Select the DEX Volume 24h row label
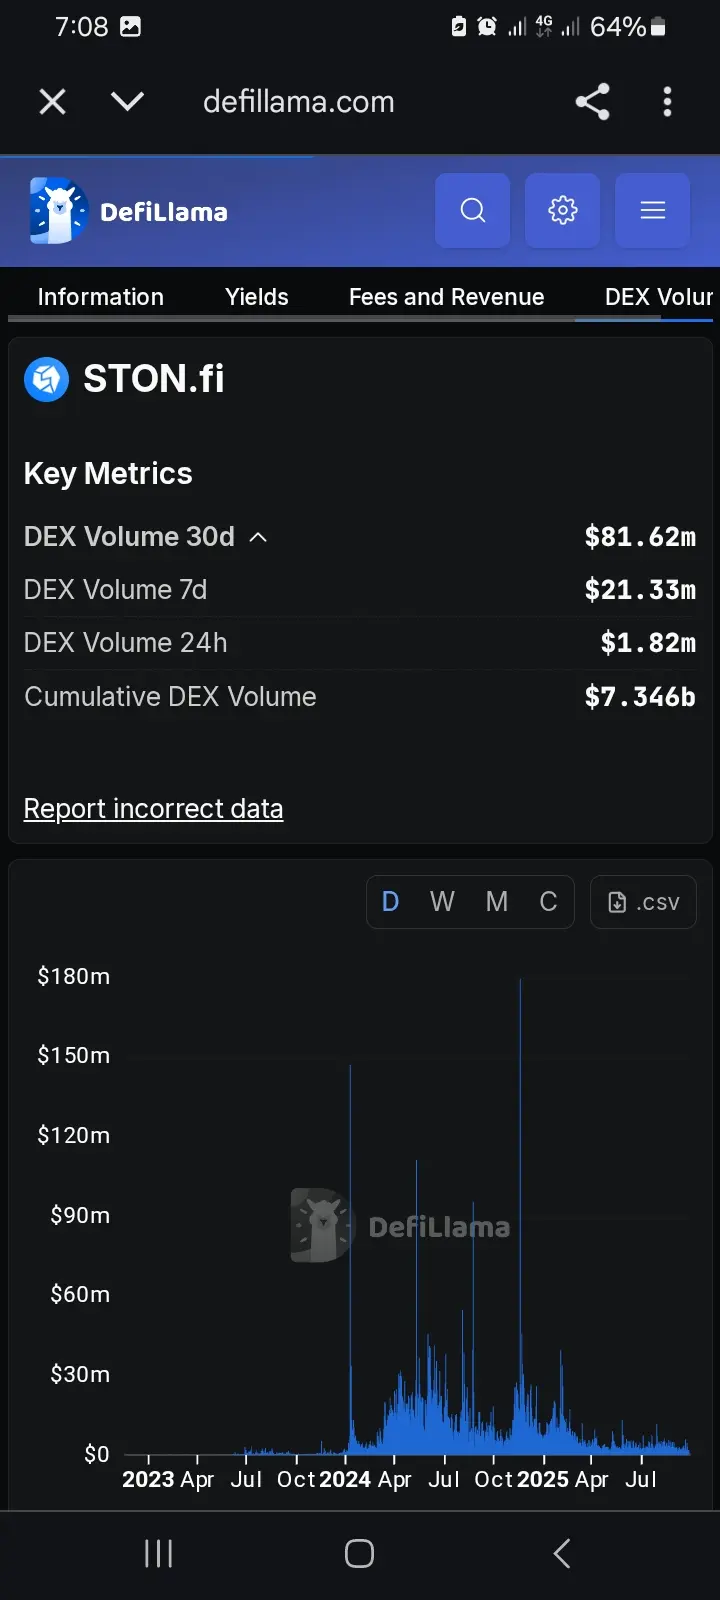This screenshot has height=1600, width=720. coord(125,643)
